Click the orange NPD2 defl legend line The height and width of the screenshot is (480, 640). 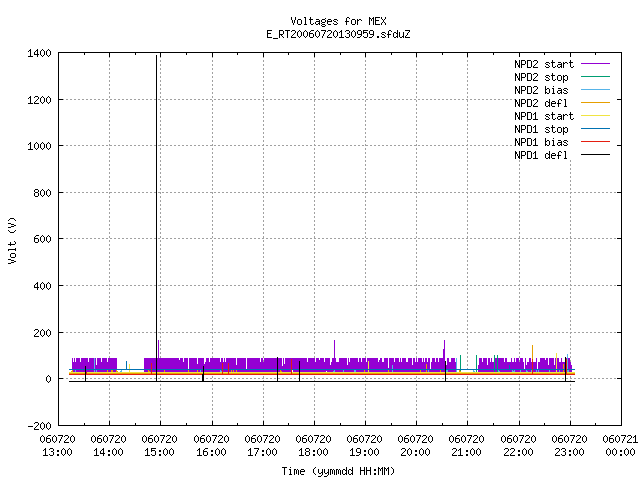(595, 102)
